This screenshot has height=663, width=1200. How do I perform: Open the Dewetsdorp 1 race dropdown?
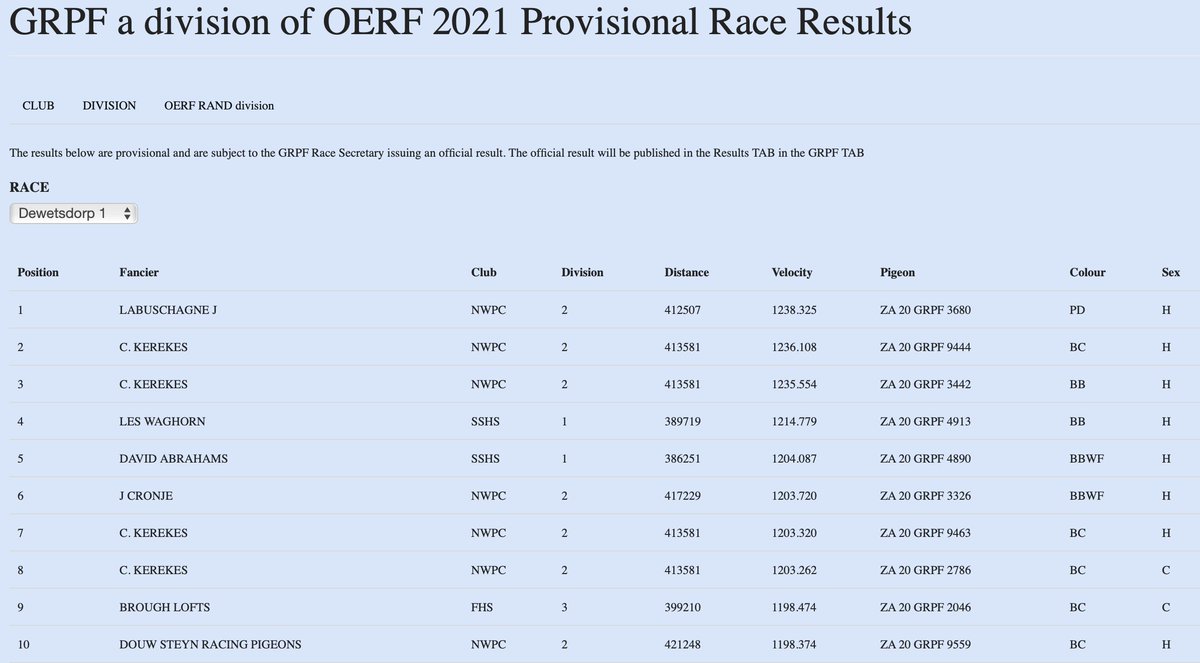[73, 213]
